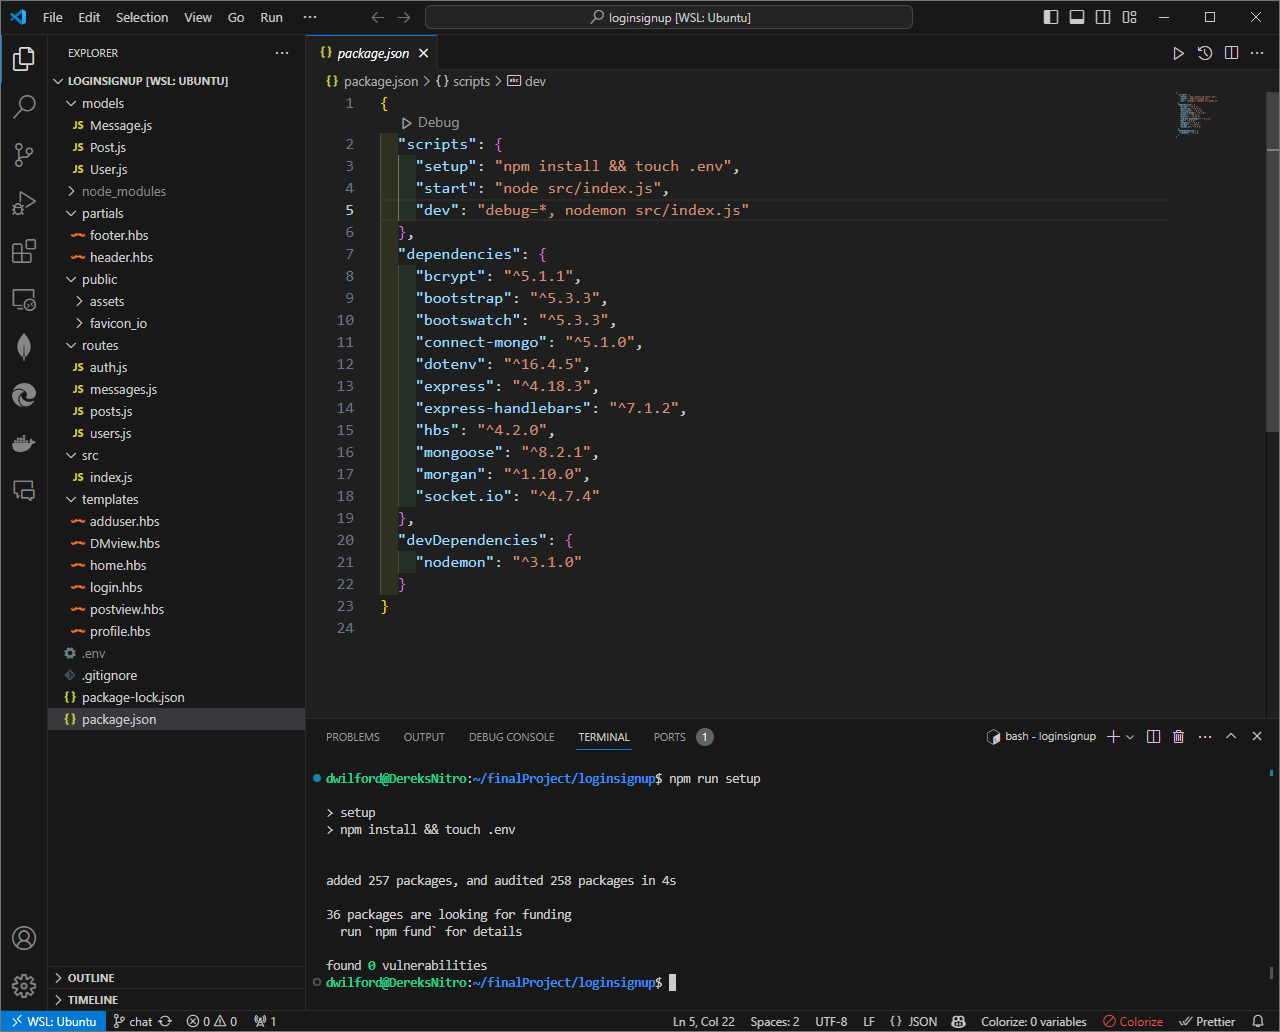Open the Source Control view icon
1280x1032 pixels.
point(24,155)
